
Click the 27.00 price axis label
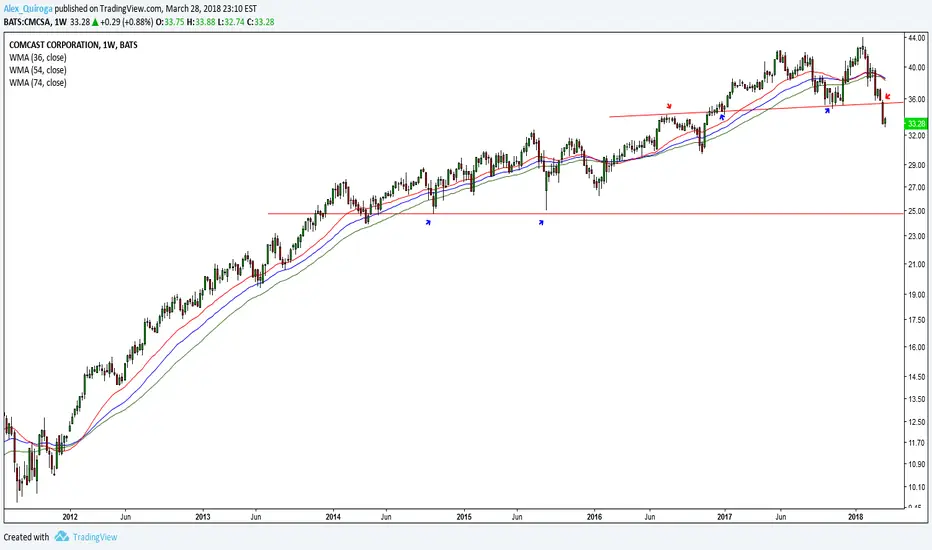(x=916, y=187)
